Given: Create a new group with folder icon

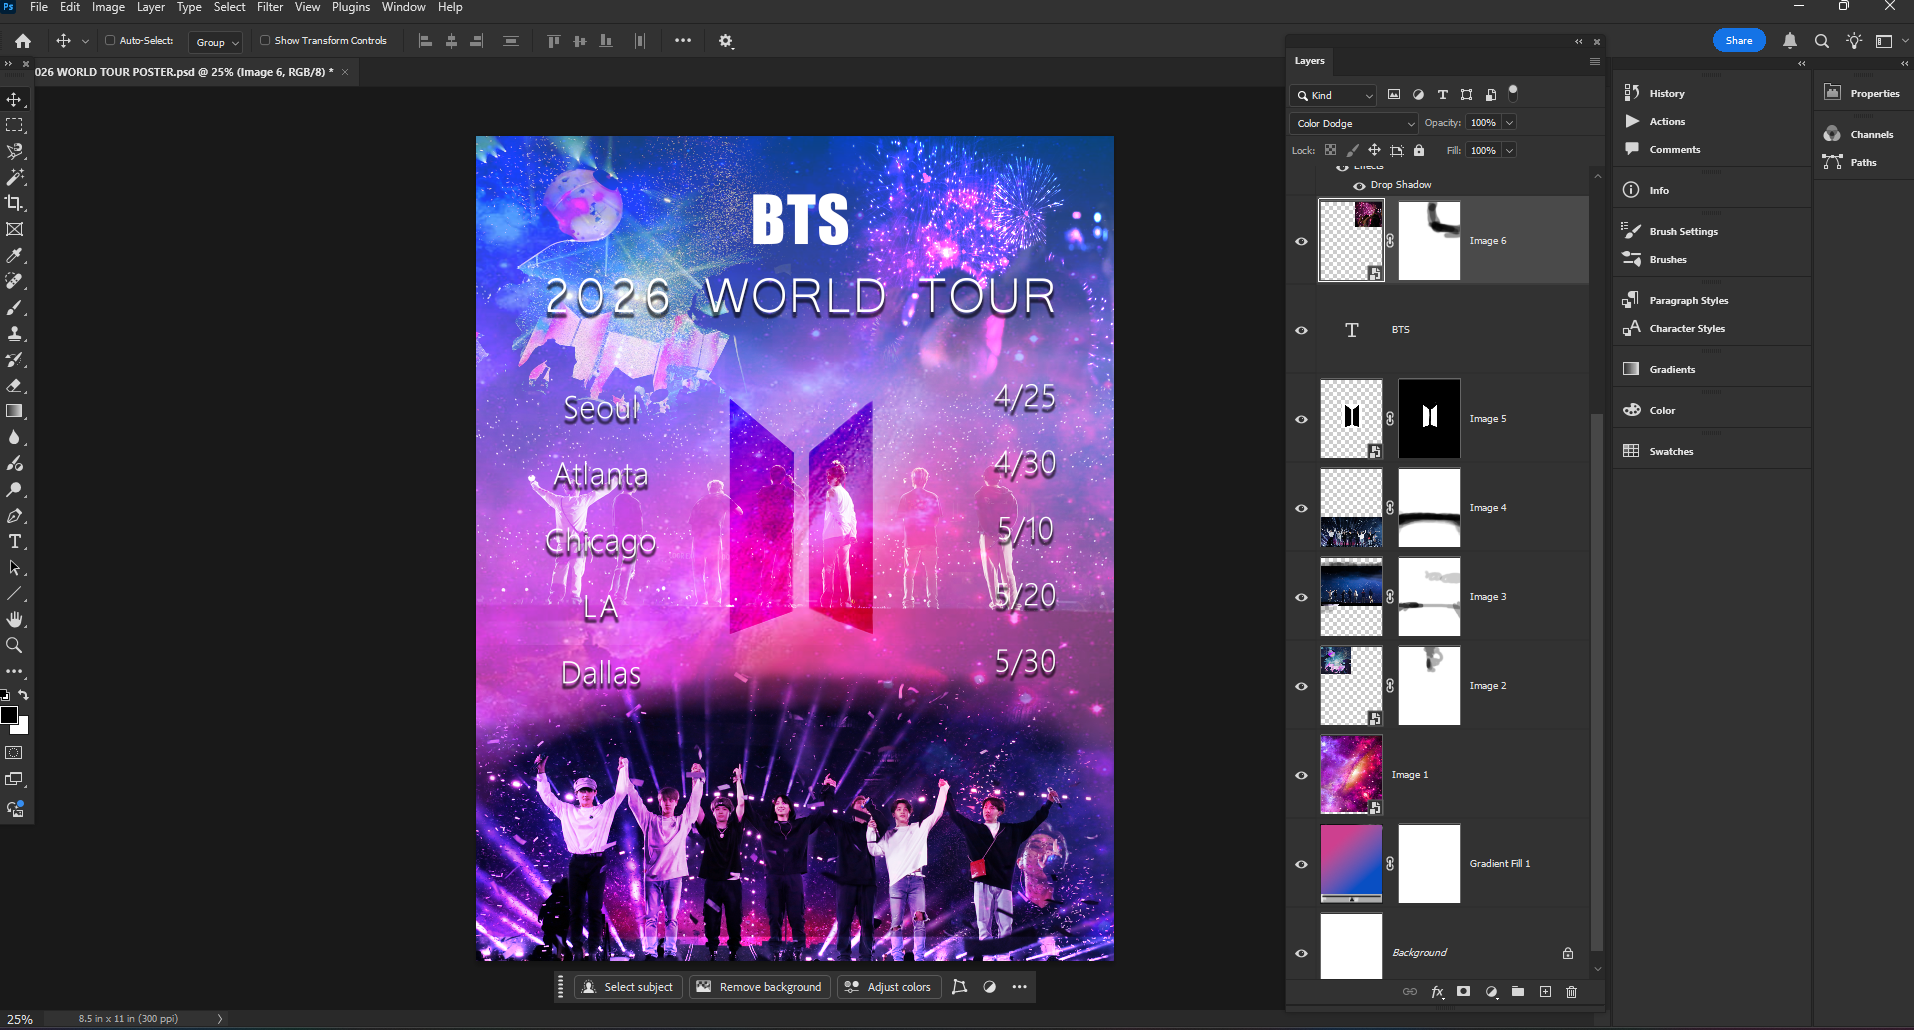Looking at the screenshot, I should click(x=1518, y=992).
